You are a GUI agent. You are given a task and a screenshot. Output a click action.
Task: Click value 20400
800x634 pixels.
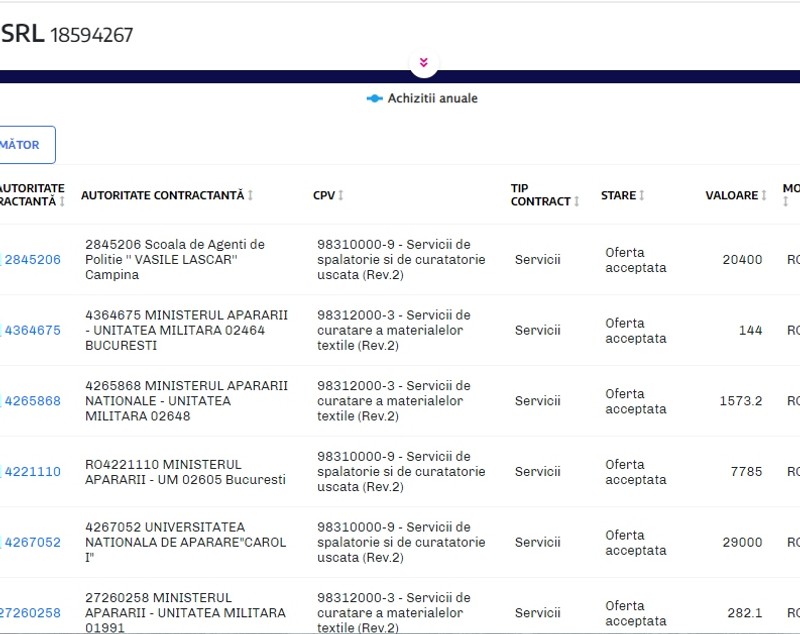742,260
